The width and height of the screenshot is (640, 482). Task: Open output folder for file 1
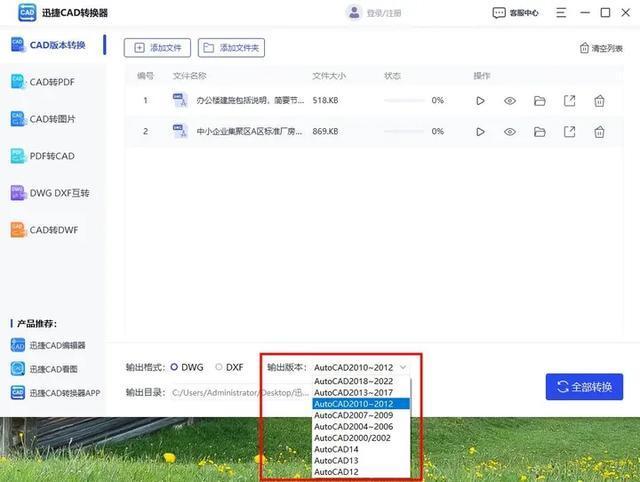coord(540,100)
